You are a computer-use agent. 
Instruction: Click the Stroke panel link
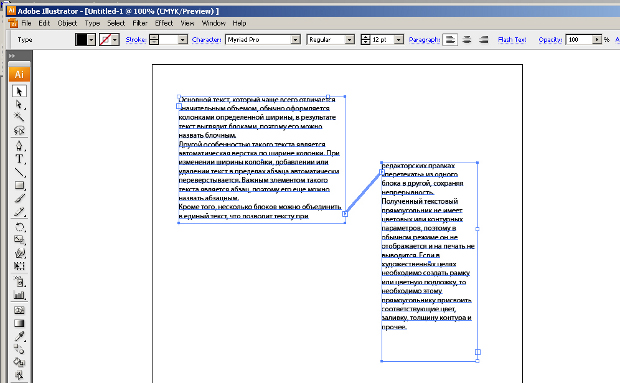(136, 40)
